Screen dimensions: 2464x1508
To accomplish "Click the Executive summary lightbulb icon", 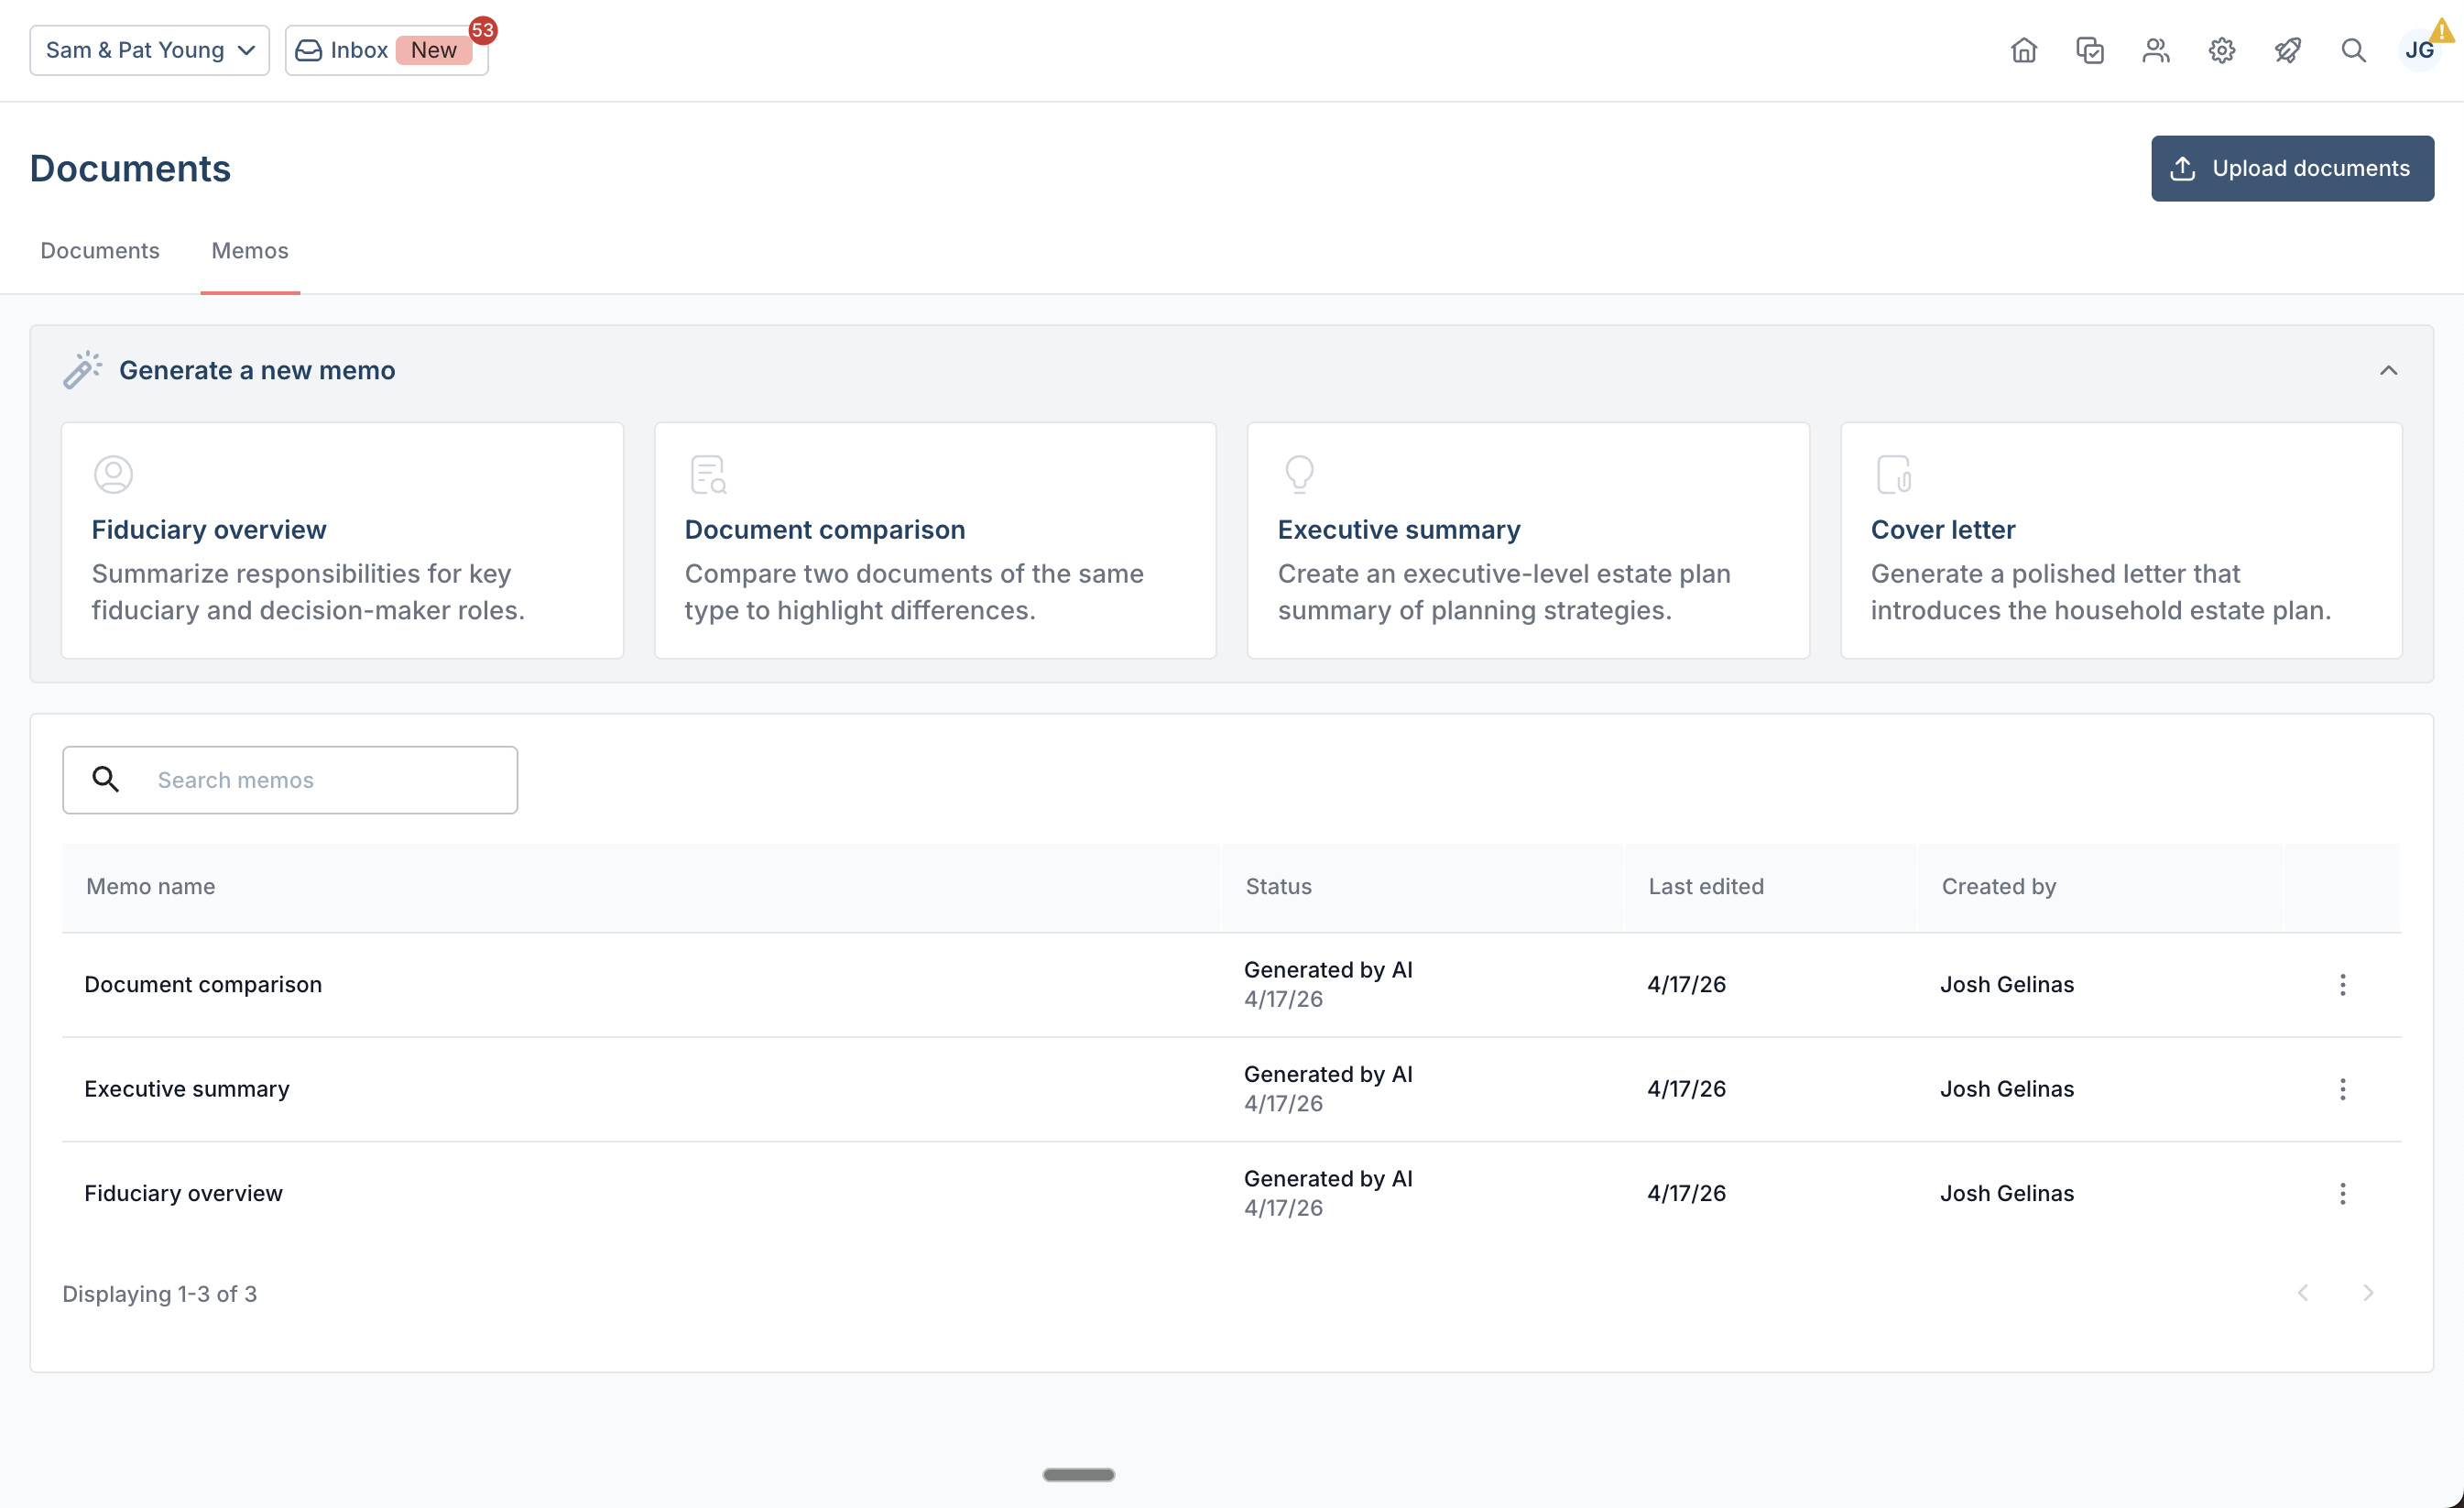I will pos(1299,474).
